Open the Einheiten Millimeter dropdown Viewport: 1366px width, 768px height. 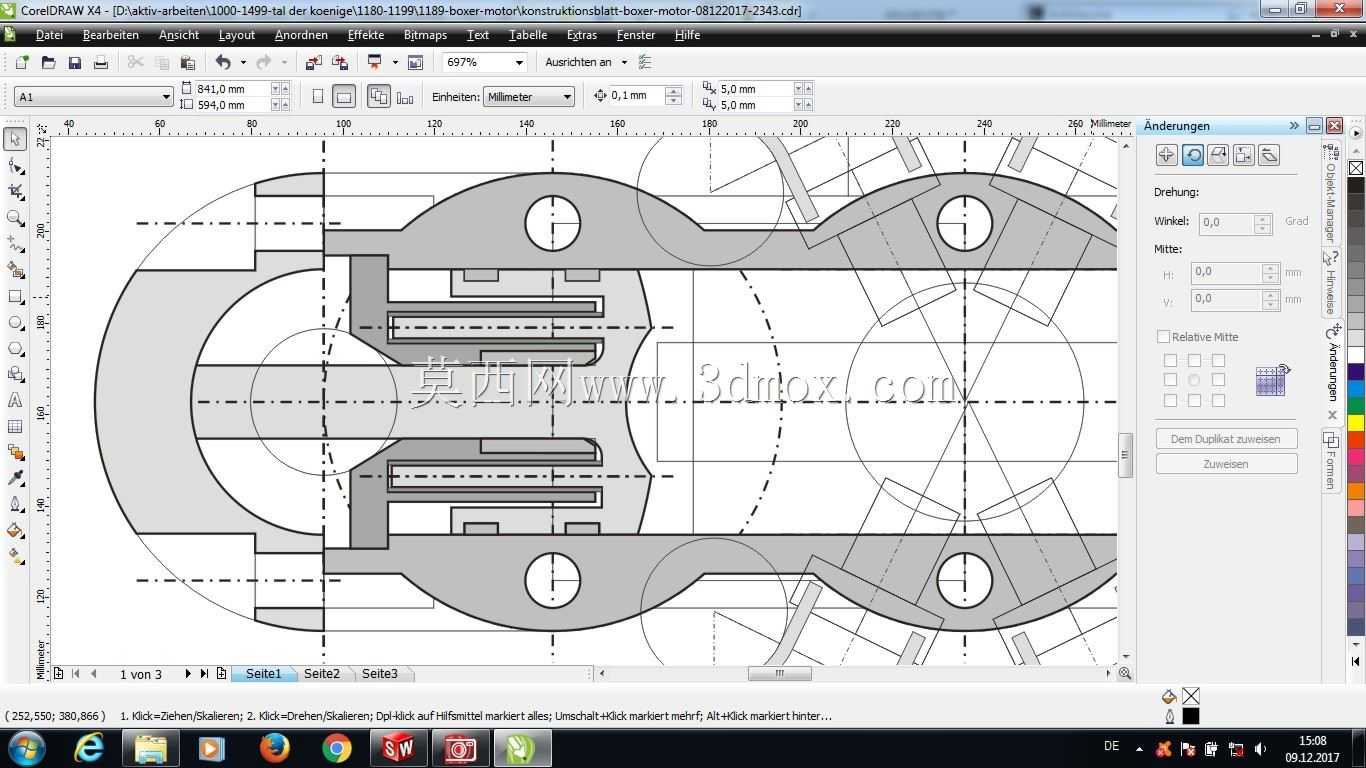[567, 97]
